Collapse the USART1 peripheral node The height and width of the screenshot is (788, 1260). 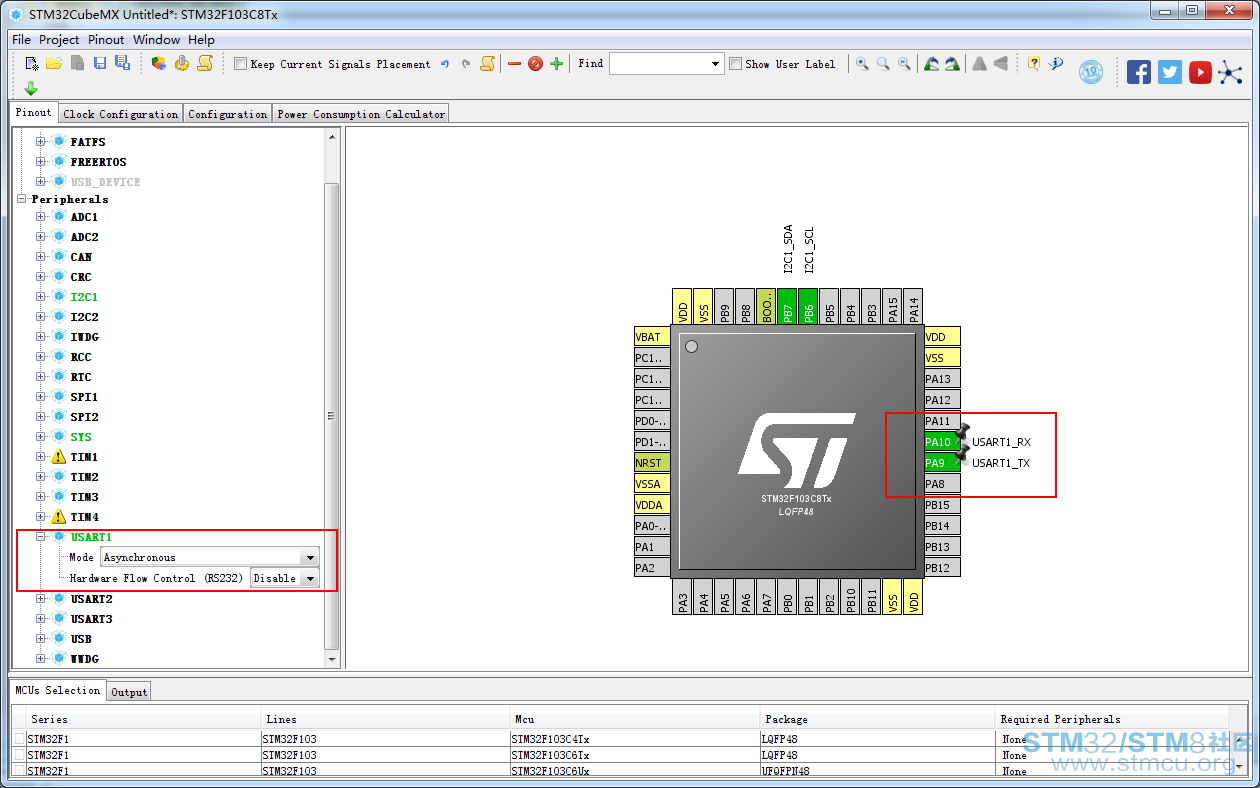(x=41, y=537)
